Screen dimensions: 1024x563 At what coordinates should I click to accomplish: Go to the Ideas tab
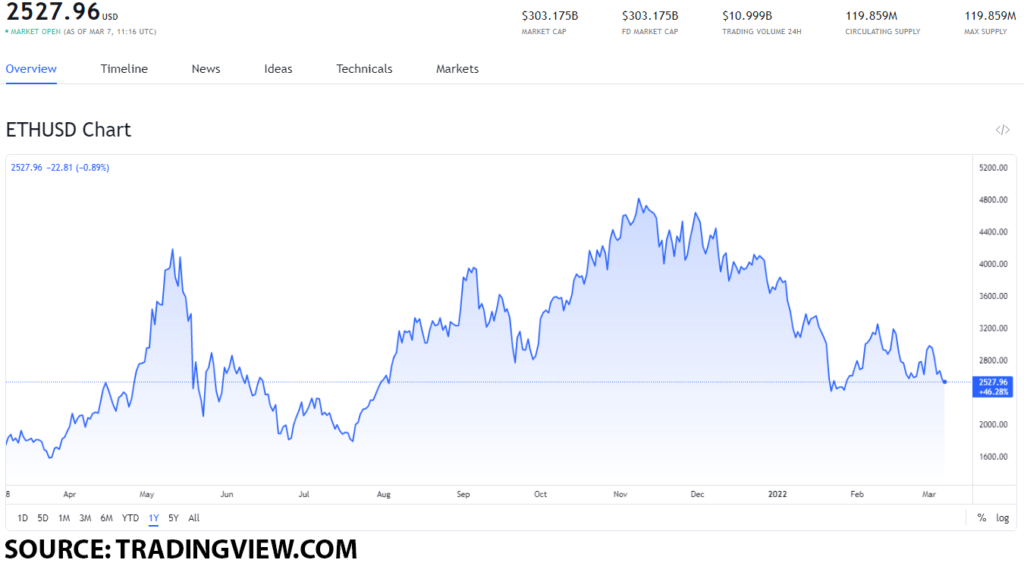click(x=278, y=69)
